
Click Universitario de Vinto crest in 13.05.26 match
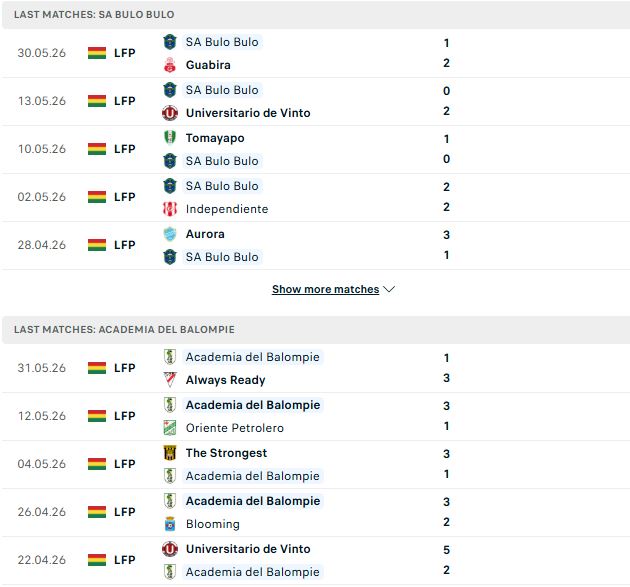click(170, 113)
